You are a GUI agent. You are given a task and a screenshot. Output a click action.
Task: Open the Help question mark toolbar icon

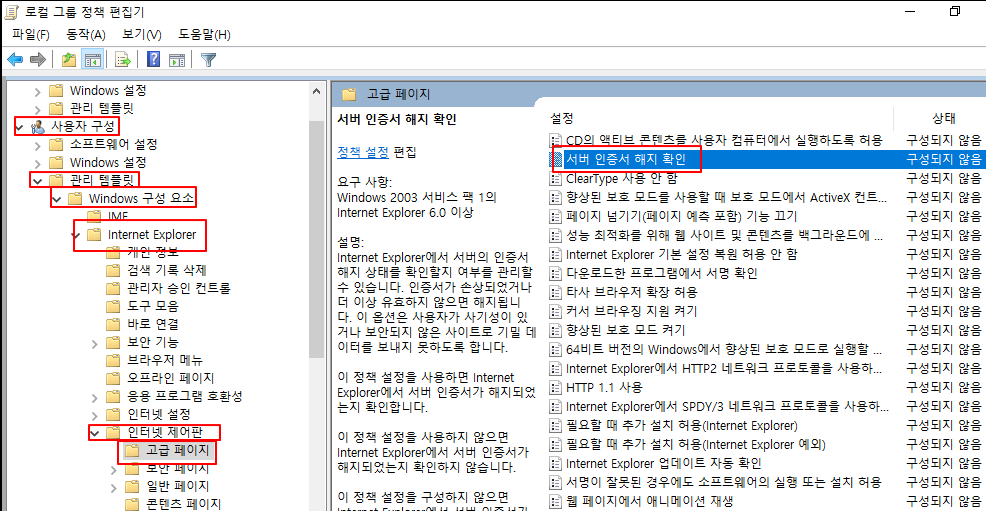(153, 60)
